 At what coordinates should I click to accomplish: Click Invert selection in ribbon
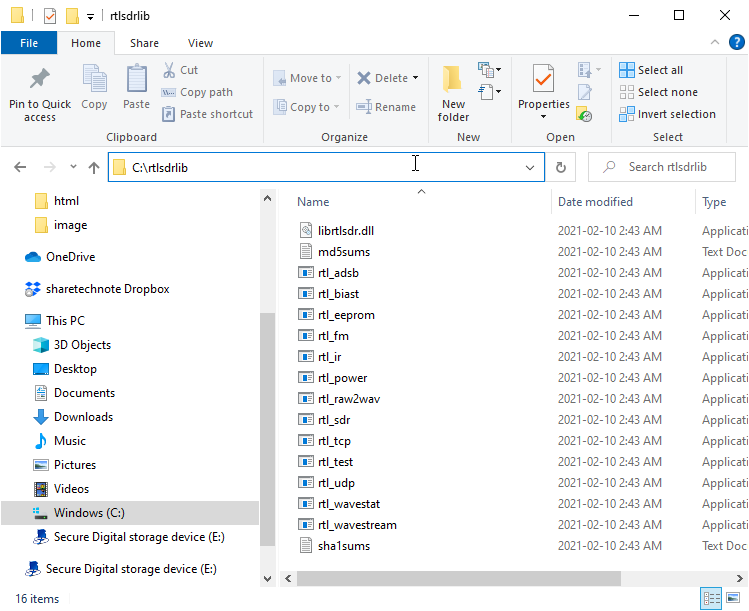coord(667,114)
